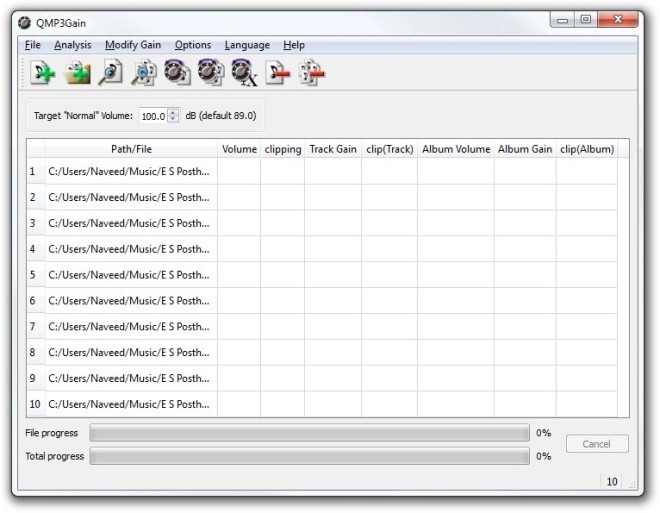The height and width of the screenshot is (513, 660).
Task: Select the file path in row 8
Action: pos(131,352)
